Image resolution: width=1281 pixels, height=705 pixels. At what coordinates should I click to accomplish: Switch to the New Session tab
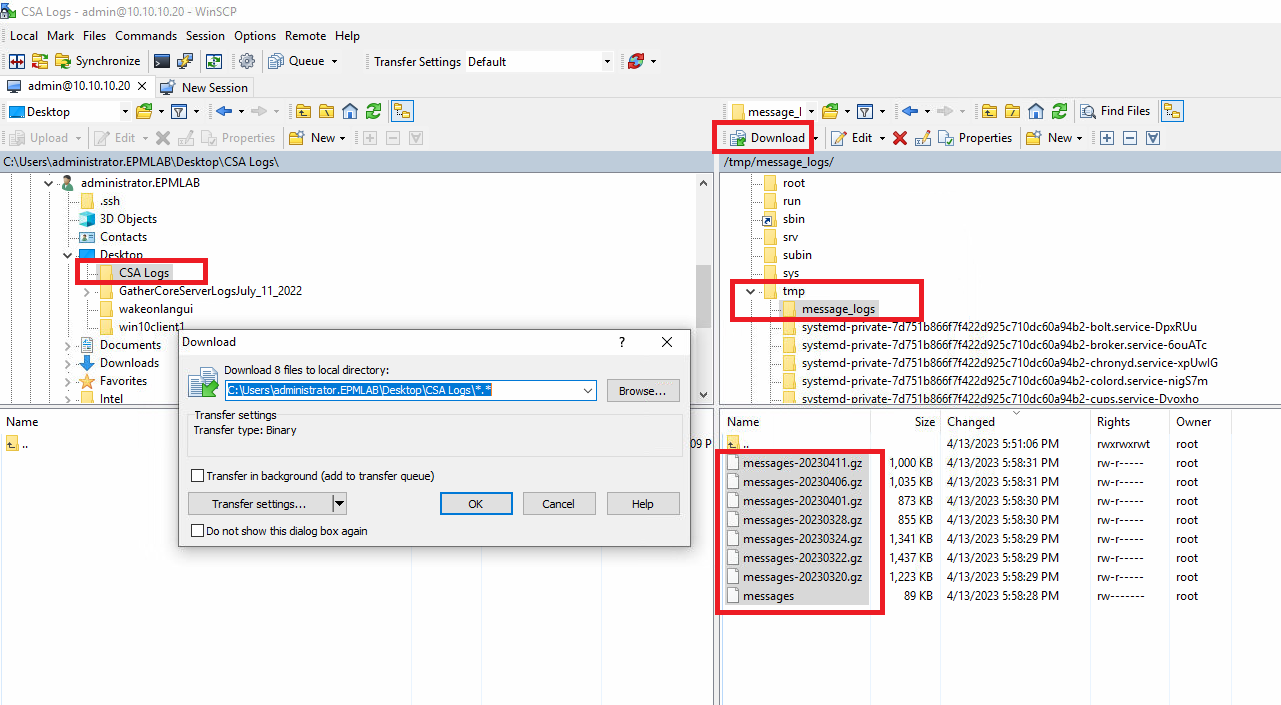204,87
